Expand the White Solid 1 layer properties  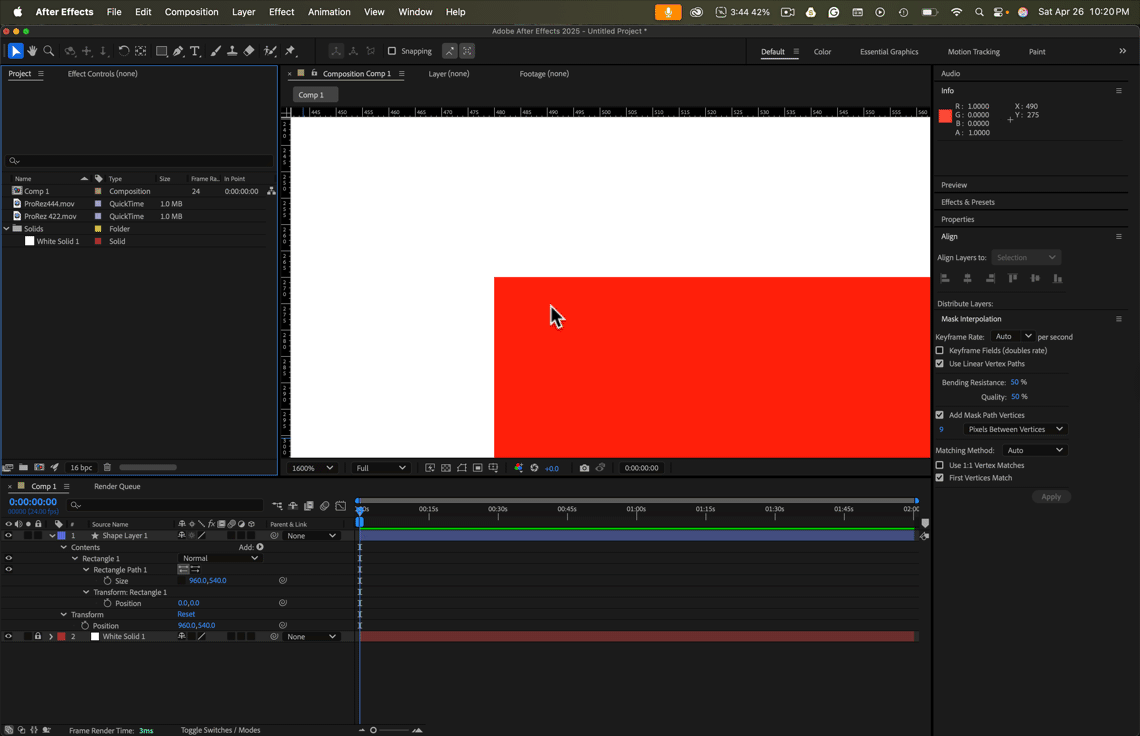click(51, 636)
